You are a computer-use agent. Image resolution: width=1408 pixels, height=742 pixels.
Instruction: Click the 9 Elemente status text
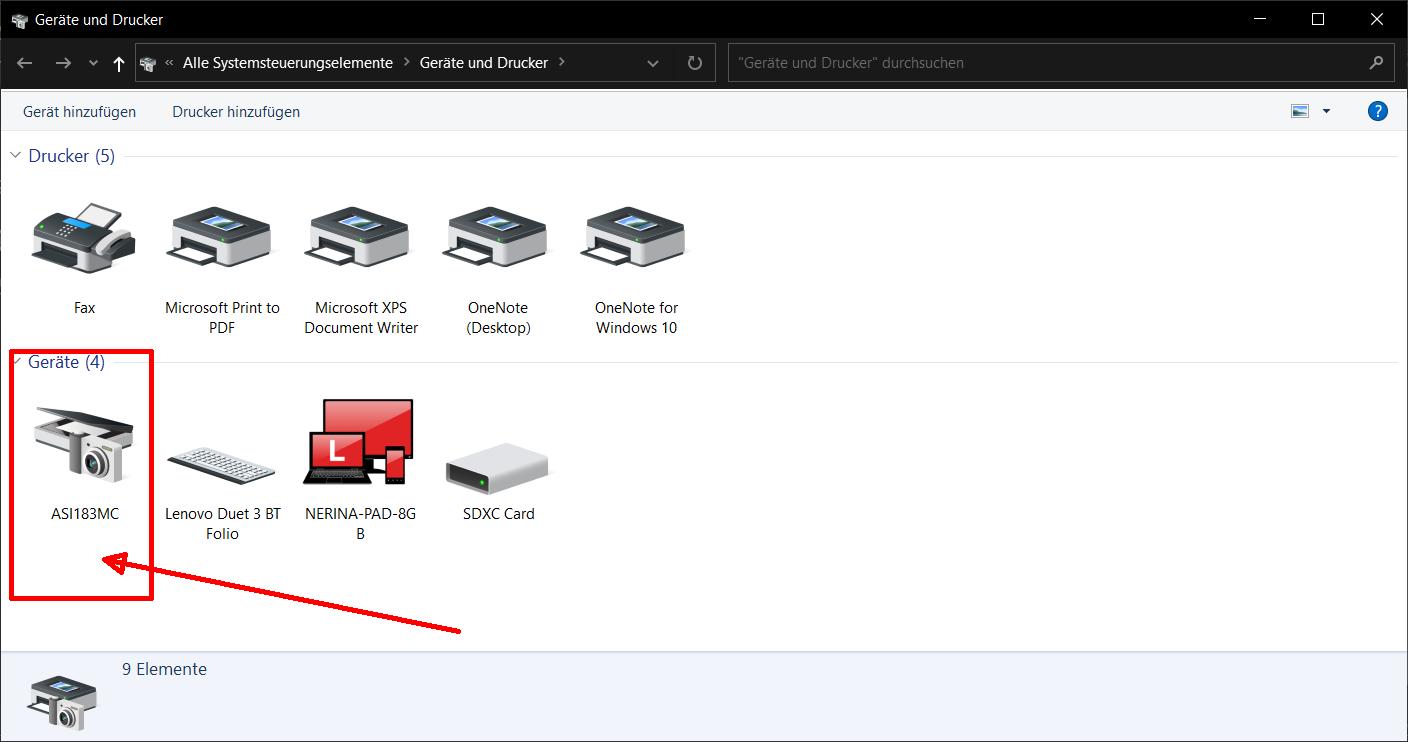(164, 669)
